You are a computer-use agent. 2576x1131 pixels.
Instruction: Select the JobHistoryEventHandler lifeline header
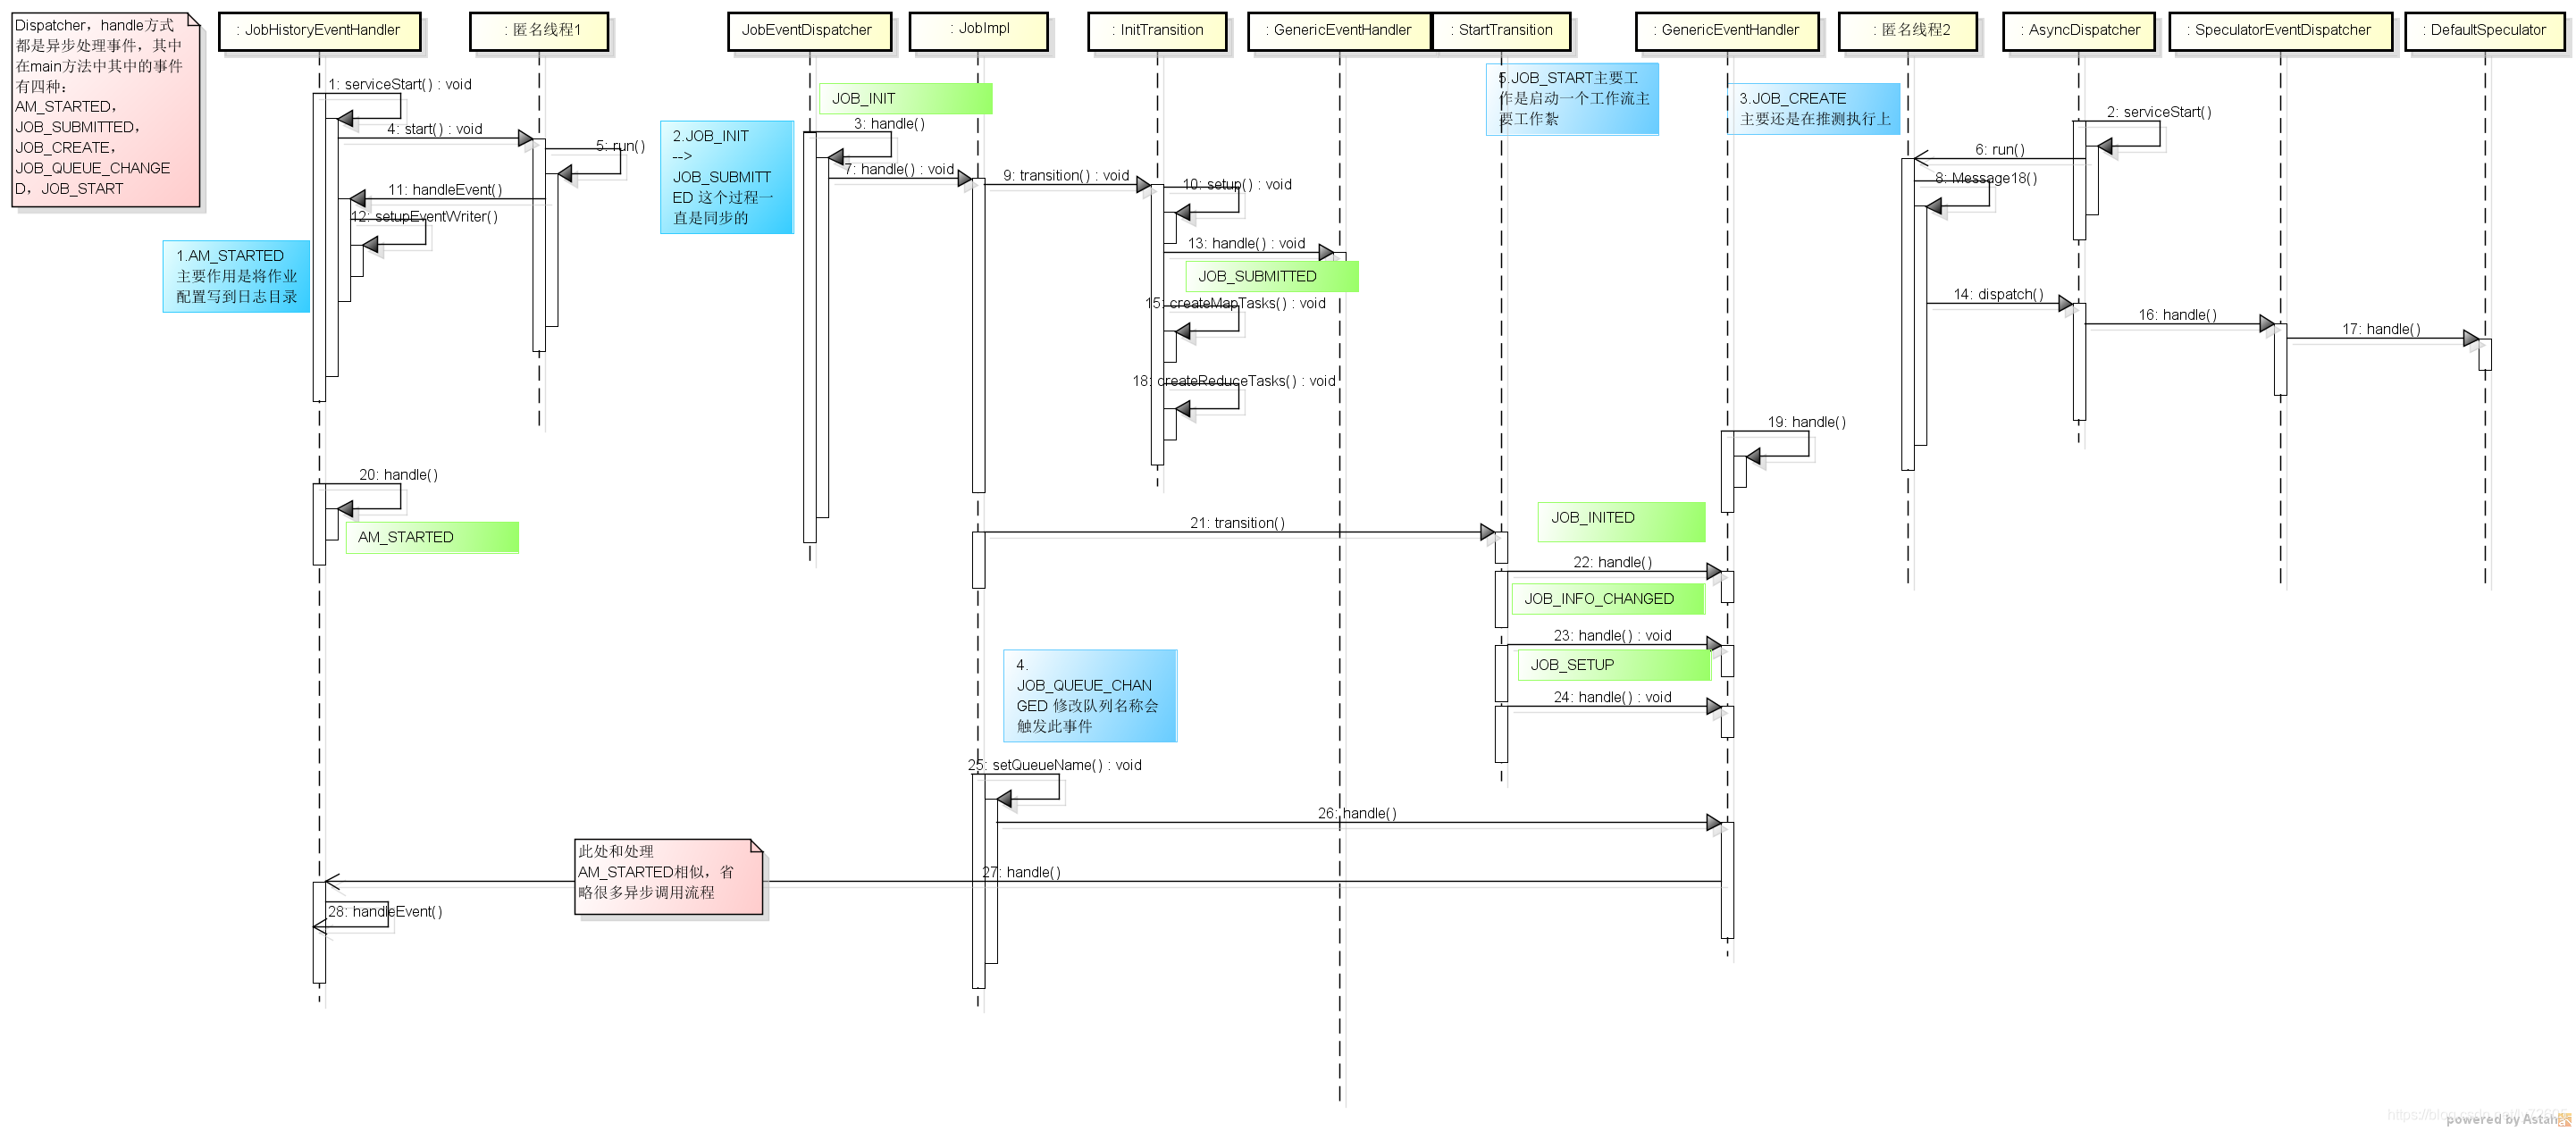coord(319,30)
